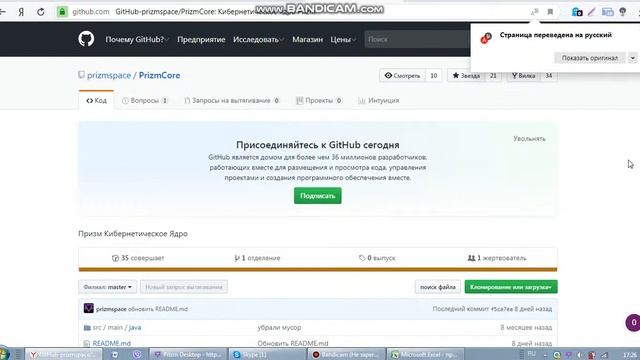This screenshot has height=360, width=640.
Task: Open the Yandex home button
Action: tap(21, 12)
